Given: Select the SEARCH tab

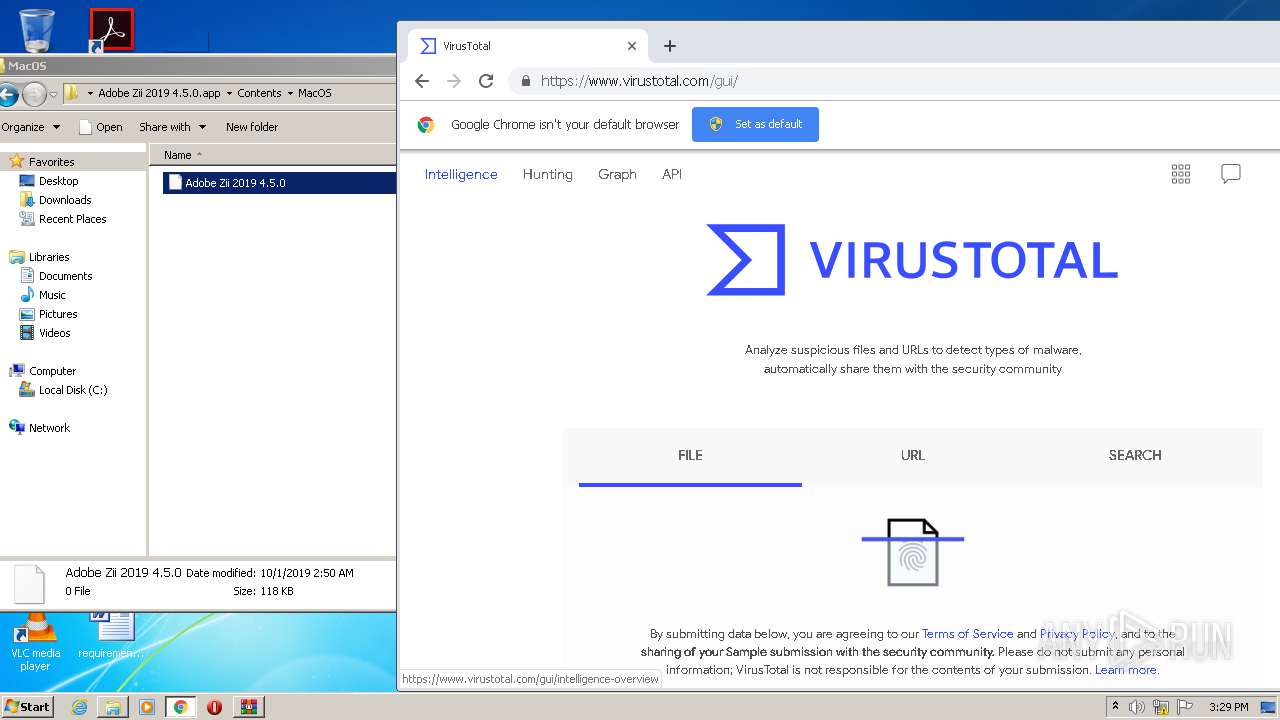Looking at the screenshot, I should pos(1135,455).
